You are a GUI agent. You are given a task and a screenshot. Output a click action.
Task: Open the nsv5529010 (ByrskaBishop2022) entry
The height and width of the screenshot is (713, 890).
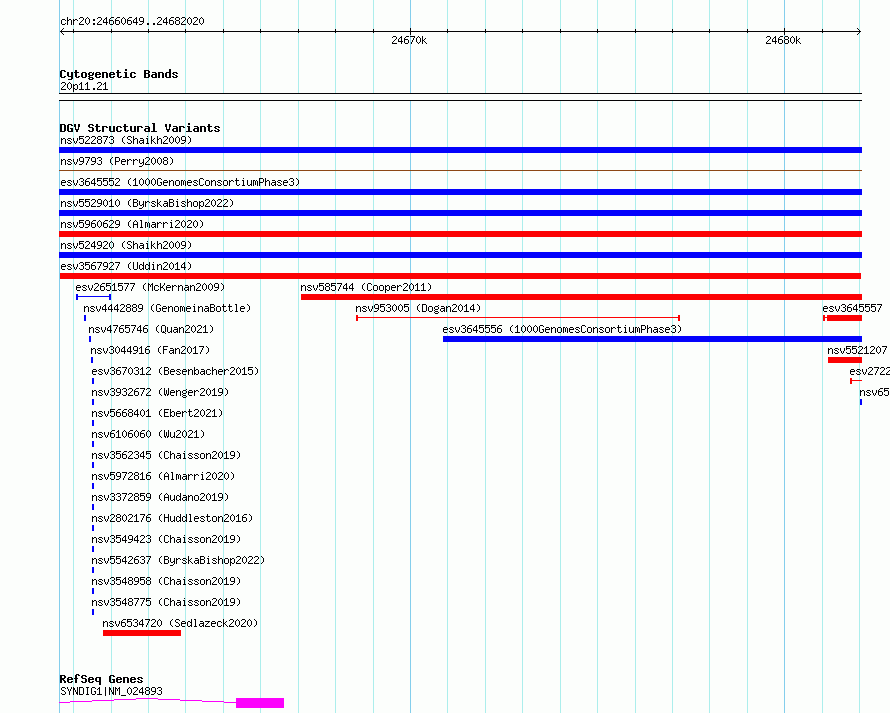click(147, 203)
